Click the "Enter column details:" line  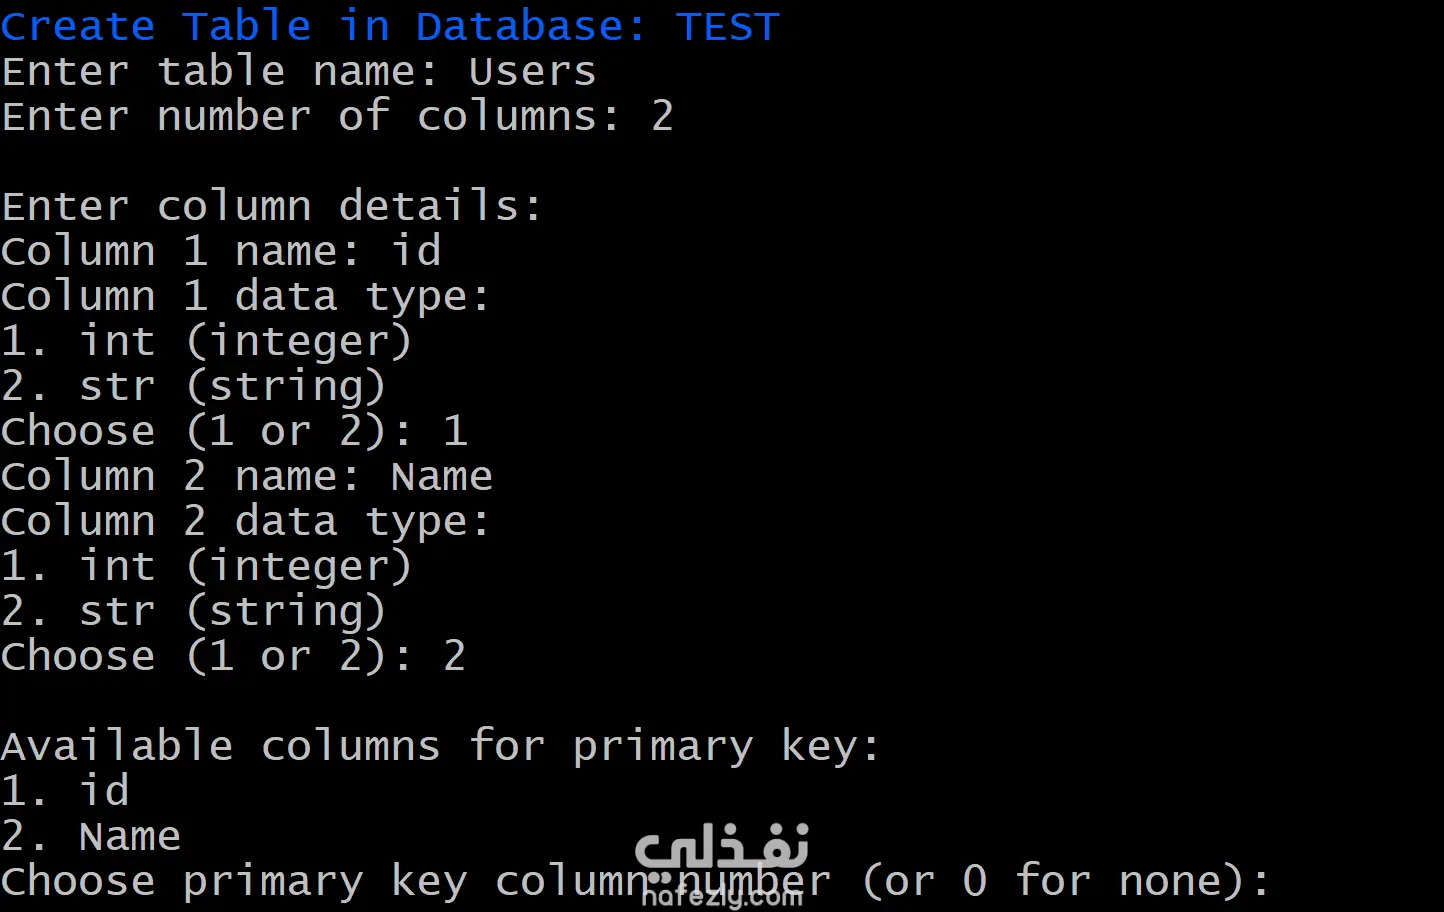click(271, 207)
